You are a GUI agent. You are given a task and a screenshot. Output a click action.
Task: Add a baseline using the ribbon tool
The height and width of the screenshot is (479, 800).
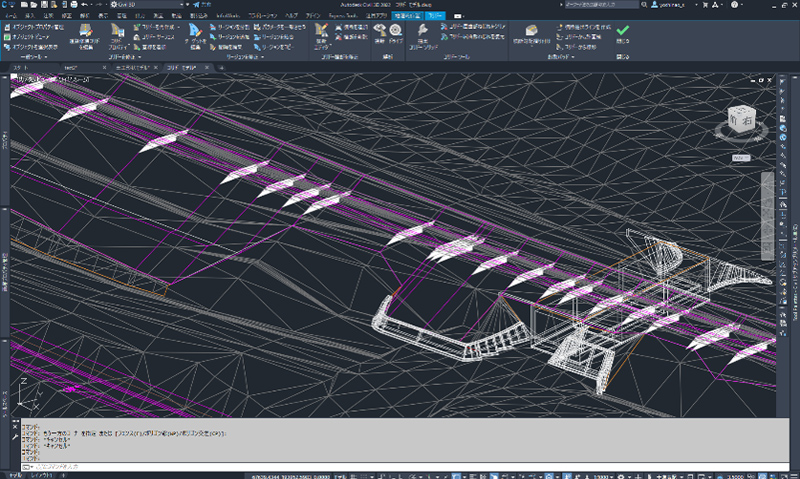click(x=149, y=47)
